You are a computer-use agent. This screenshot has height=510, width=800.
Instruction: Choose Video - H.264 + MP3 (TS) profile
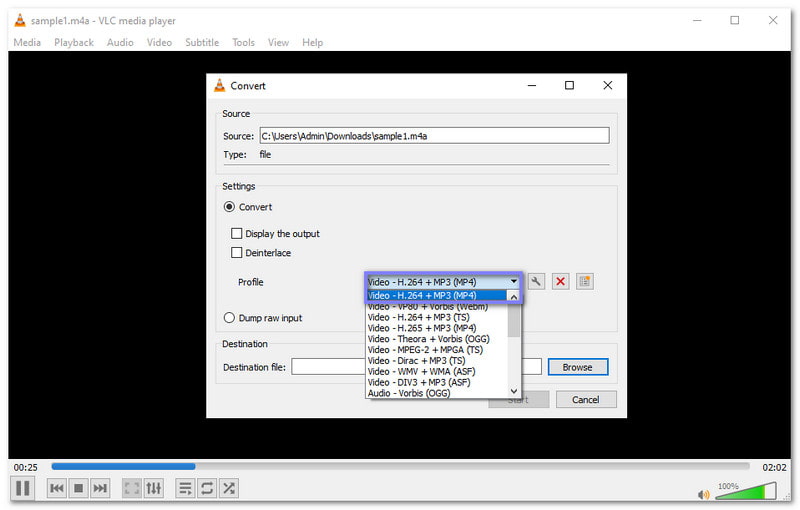[x=437, y=317]
